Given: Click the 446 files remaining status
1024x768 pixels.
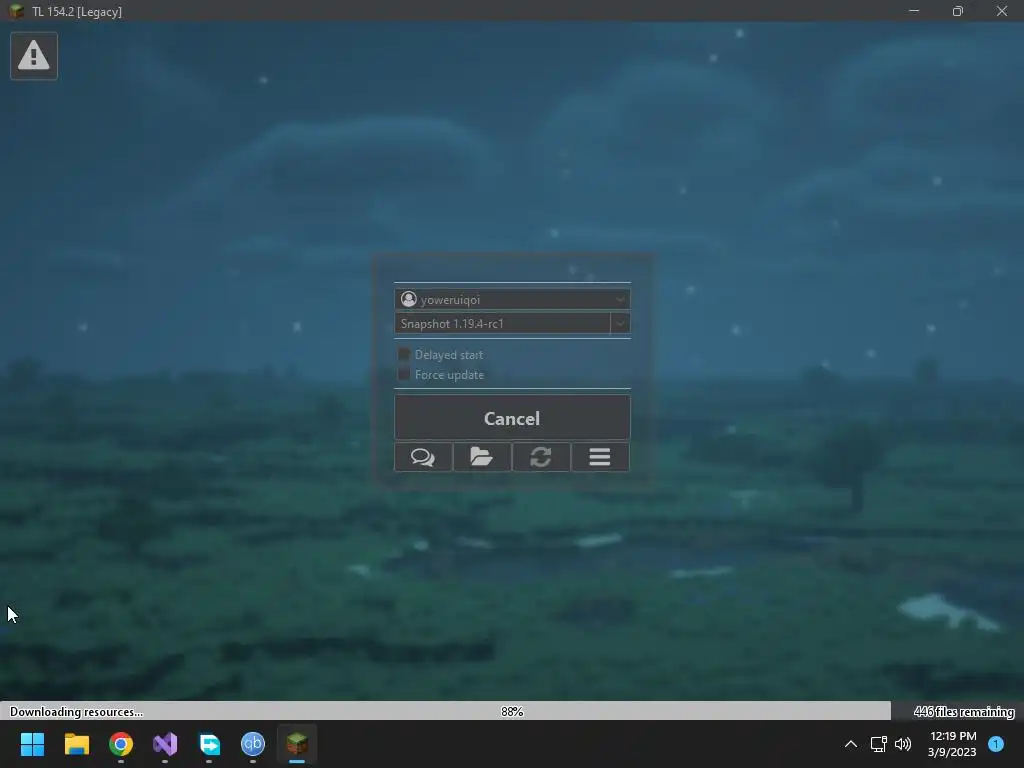Looking at the screenshot, I should click(964, 711).
